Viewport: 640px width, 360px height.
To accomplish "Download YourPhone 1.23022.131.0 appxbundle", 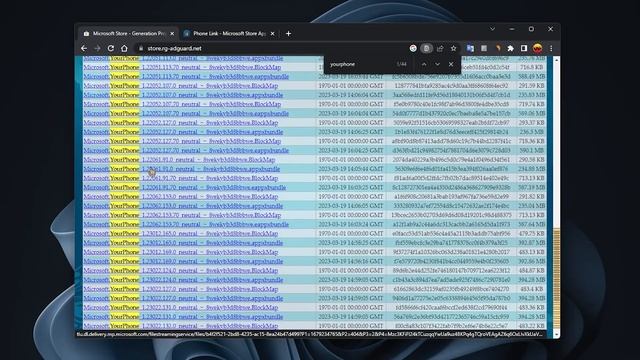I will click(x=183, y=316).
